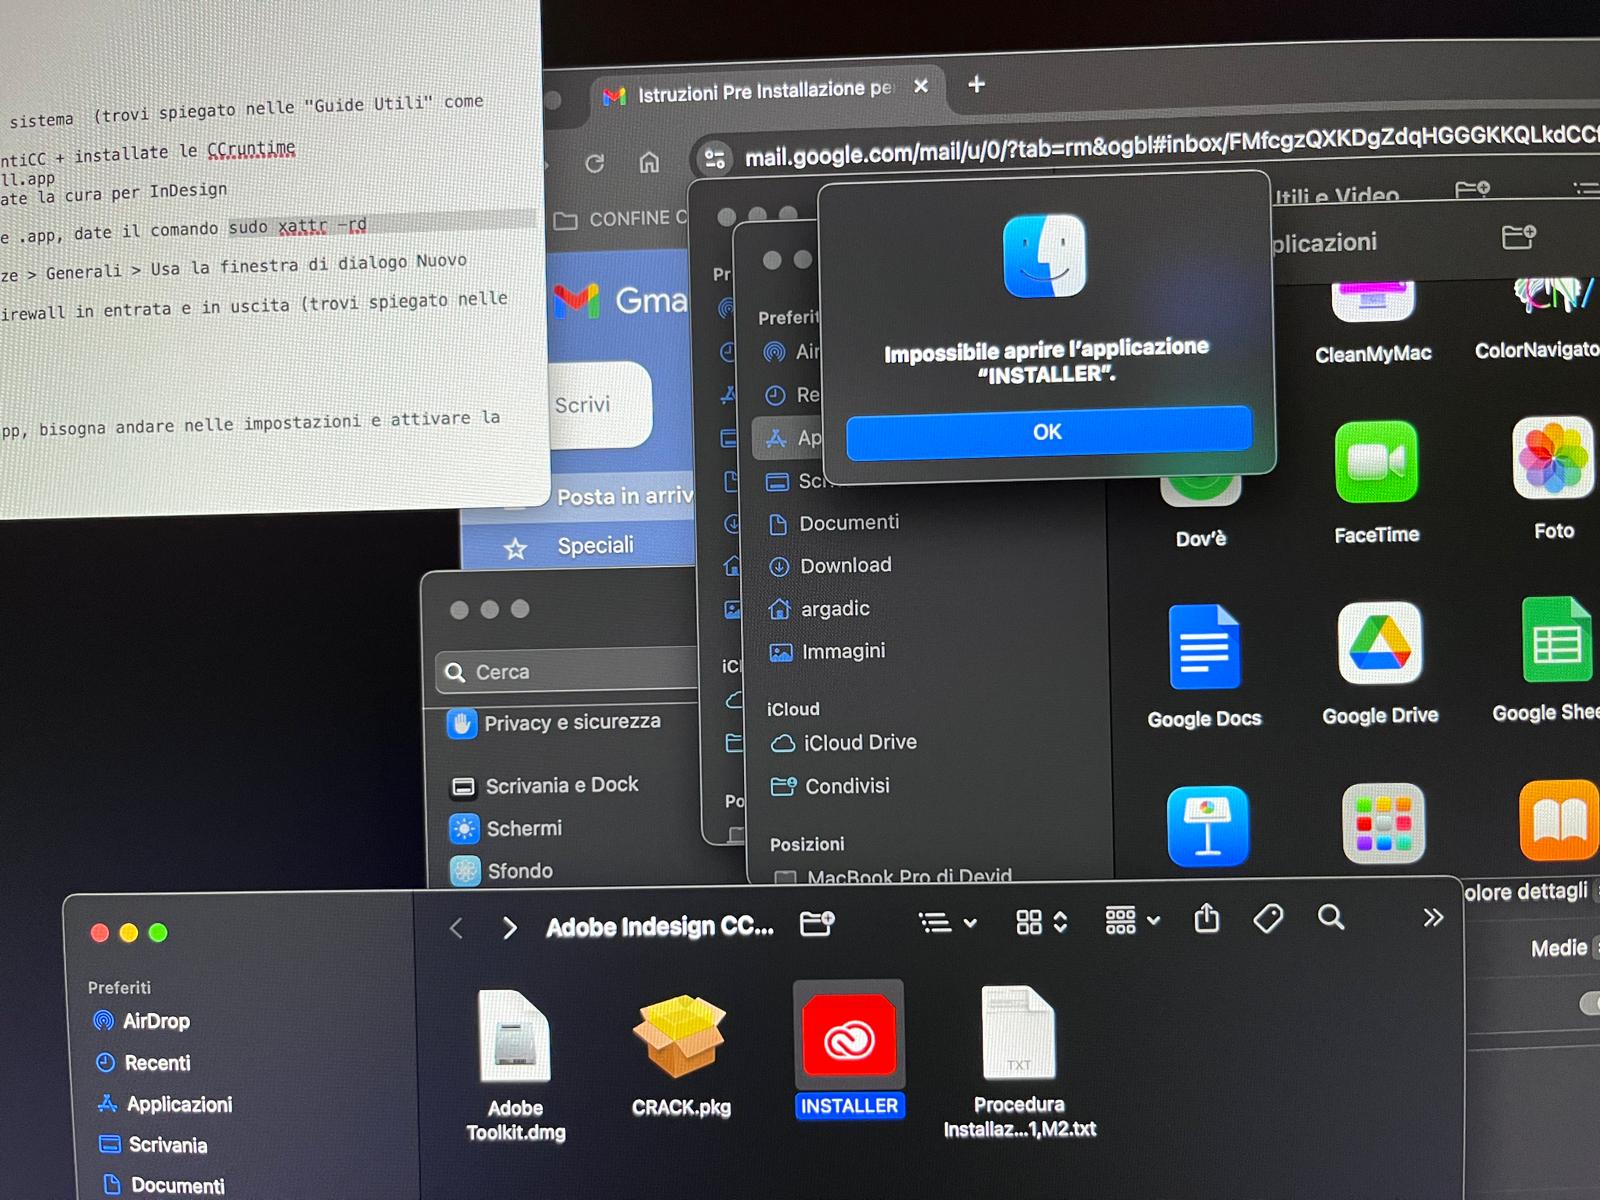Screen dimensions: 1600x1200
Task: Open Scrivania in the front Finder sidebar
Action: [x=153, y=1145]
